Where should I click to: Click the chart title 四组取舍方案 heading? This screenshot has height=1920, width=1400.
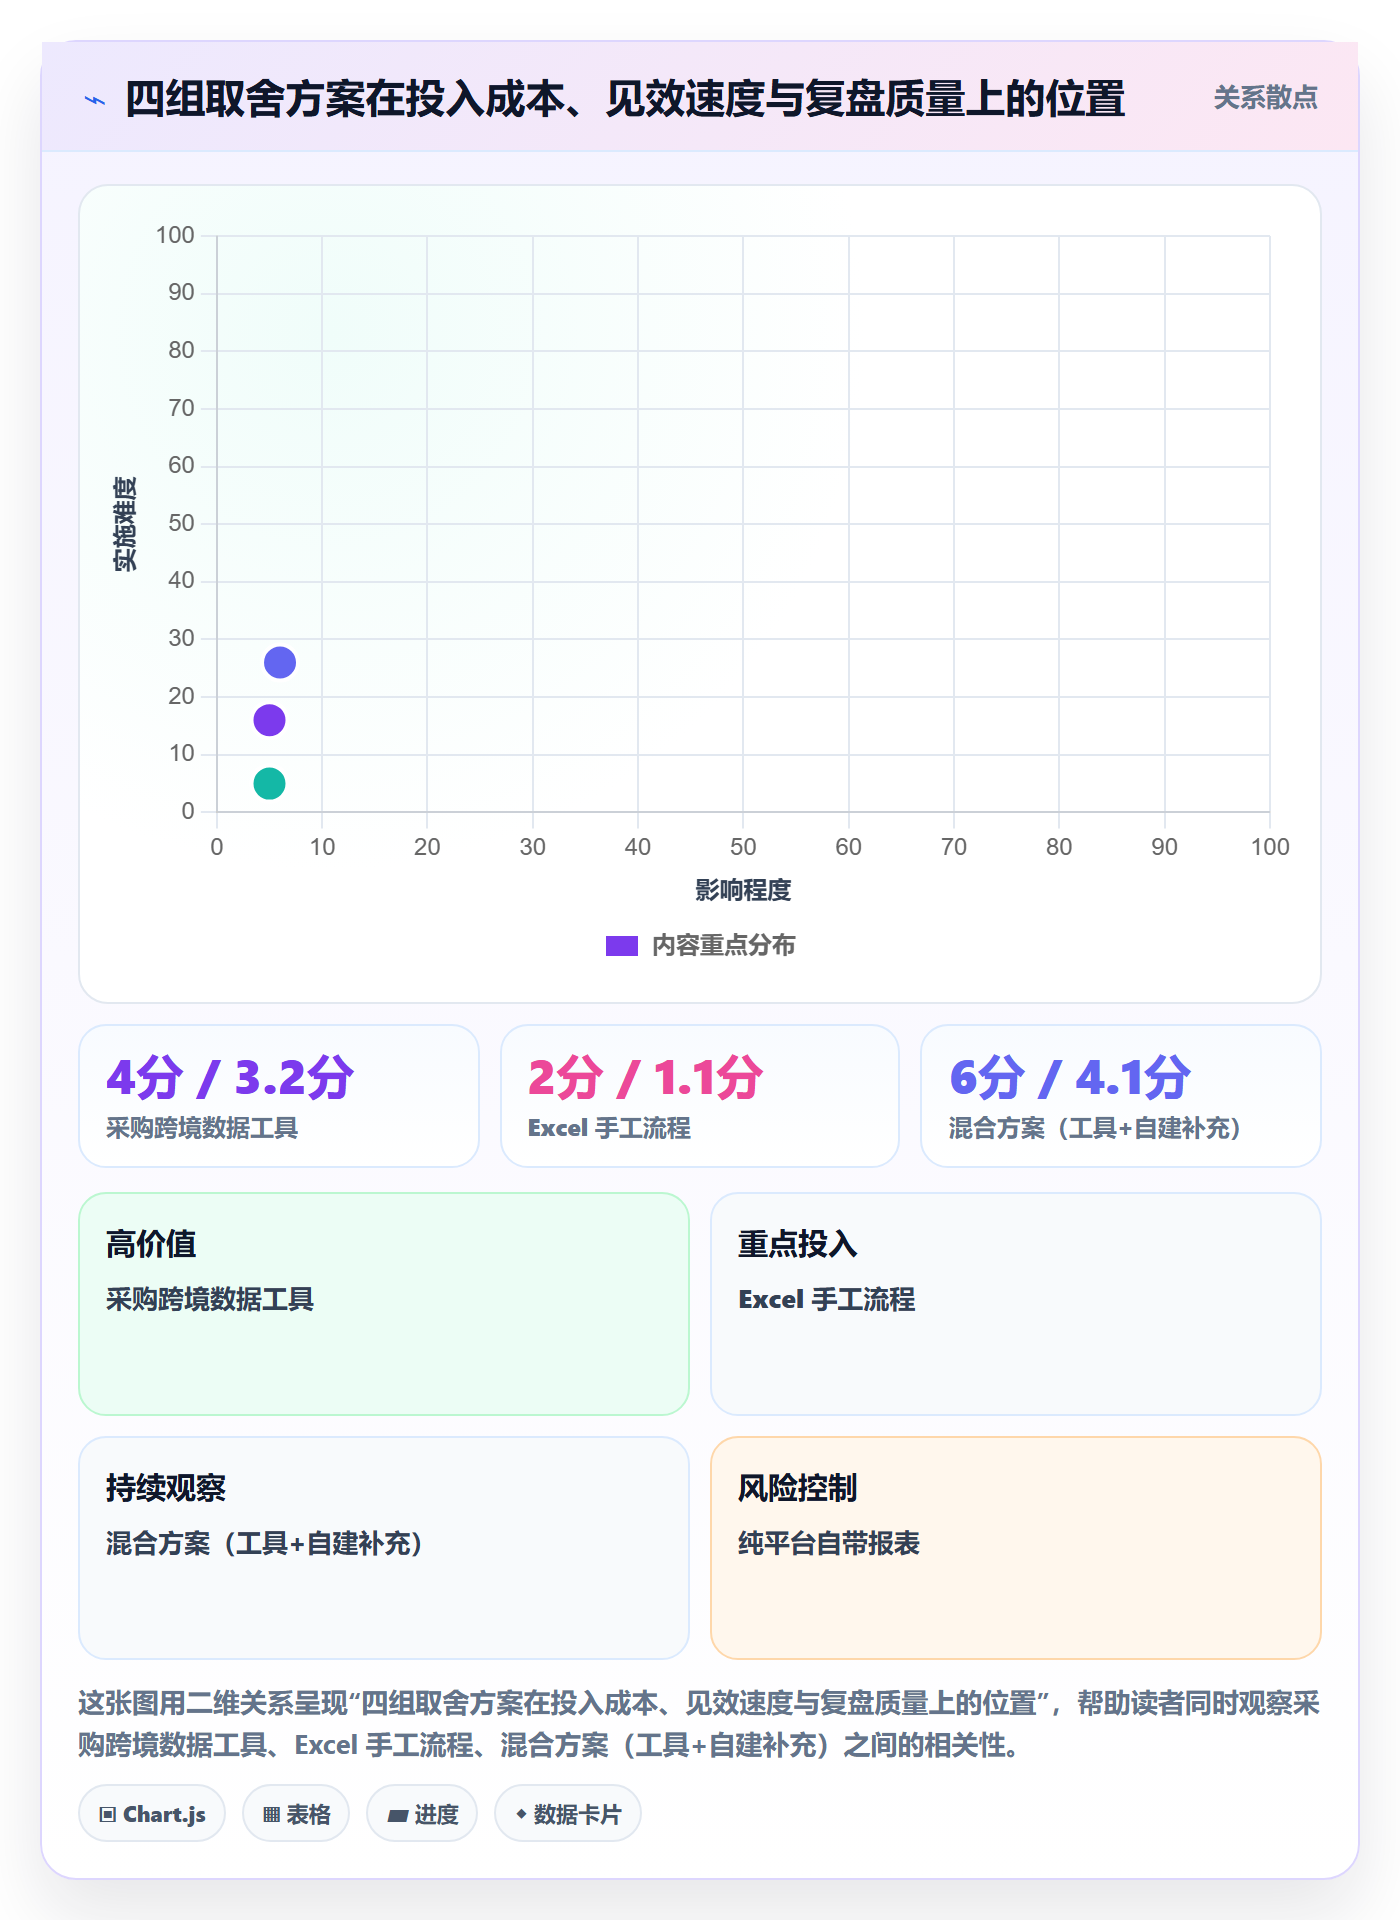(x=625, y=99)
